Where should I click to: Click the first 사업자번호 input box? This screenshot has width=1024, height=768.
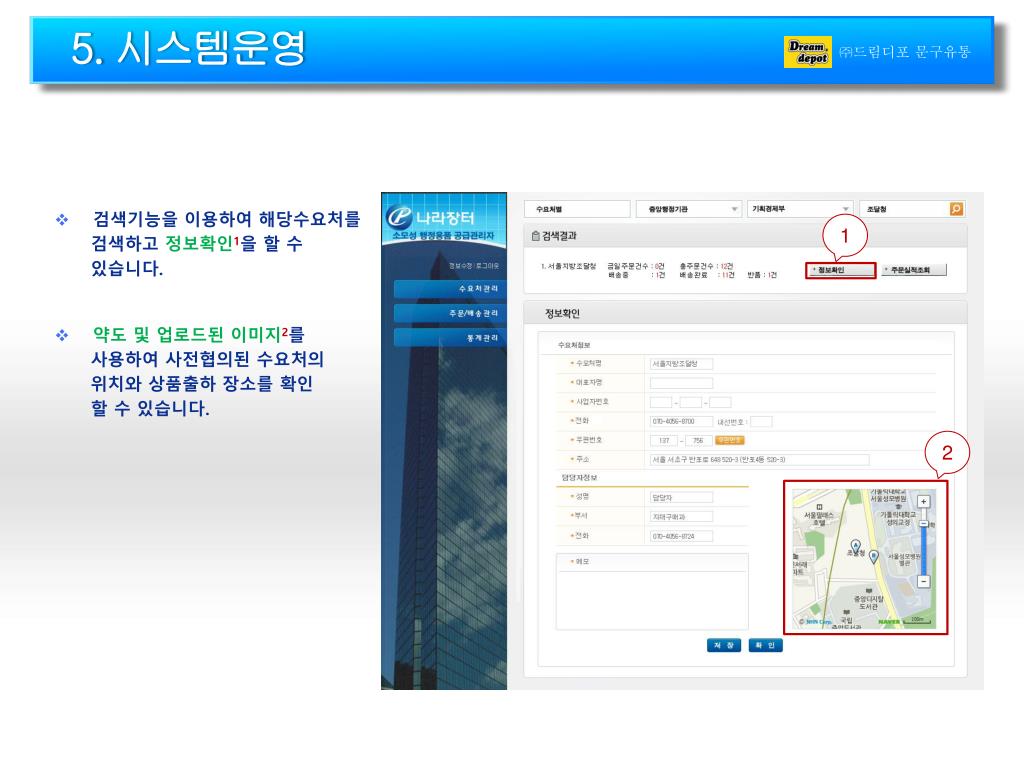tap(661, 402)
